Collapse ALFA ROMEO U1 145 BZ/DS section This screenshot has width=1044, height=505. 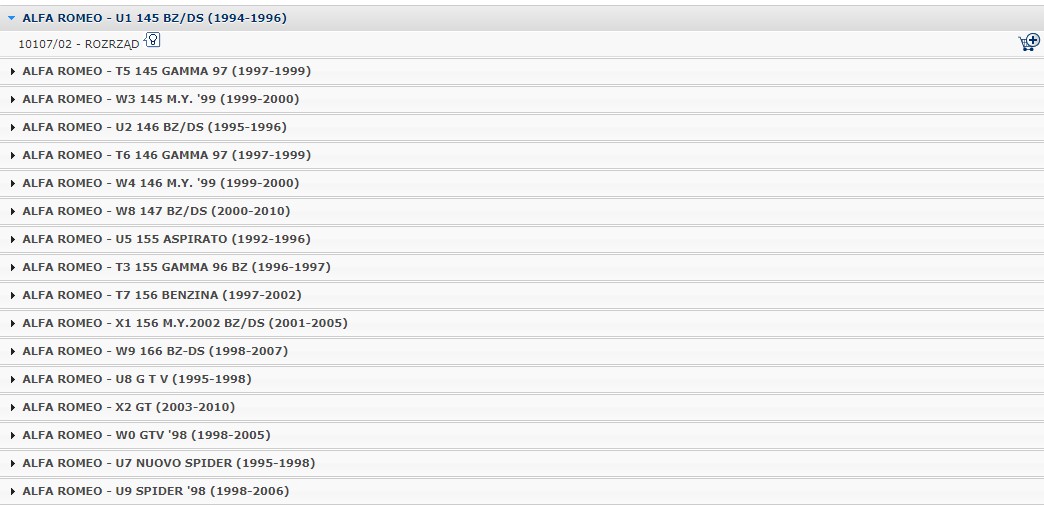coord(11,19)
